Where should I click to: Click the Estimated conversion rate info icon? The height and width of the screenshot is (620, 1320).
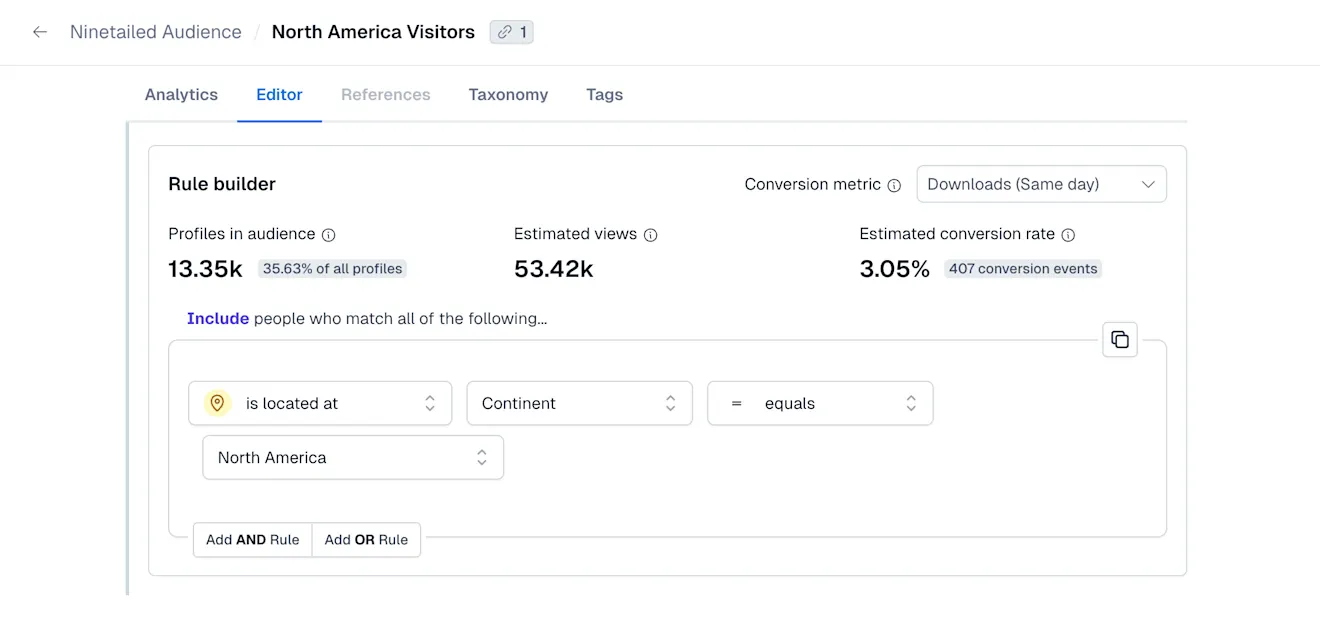pyautogui.click(x=1068, y=234)
